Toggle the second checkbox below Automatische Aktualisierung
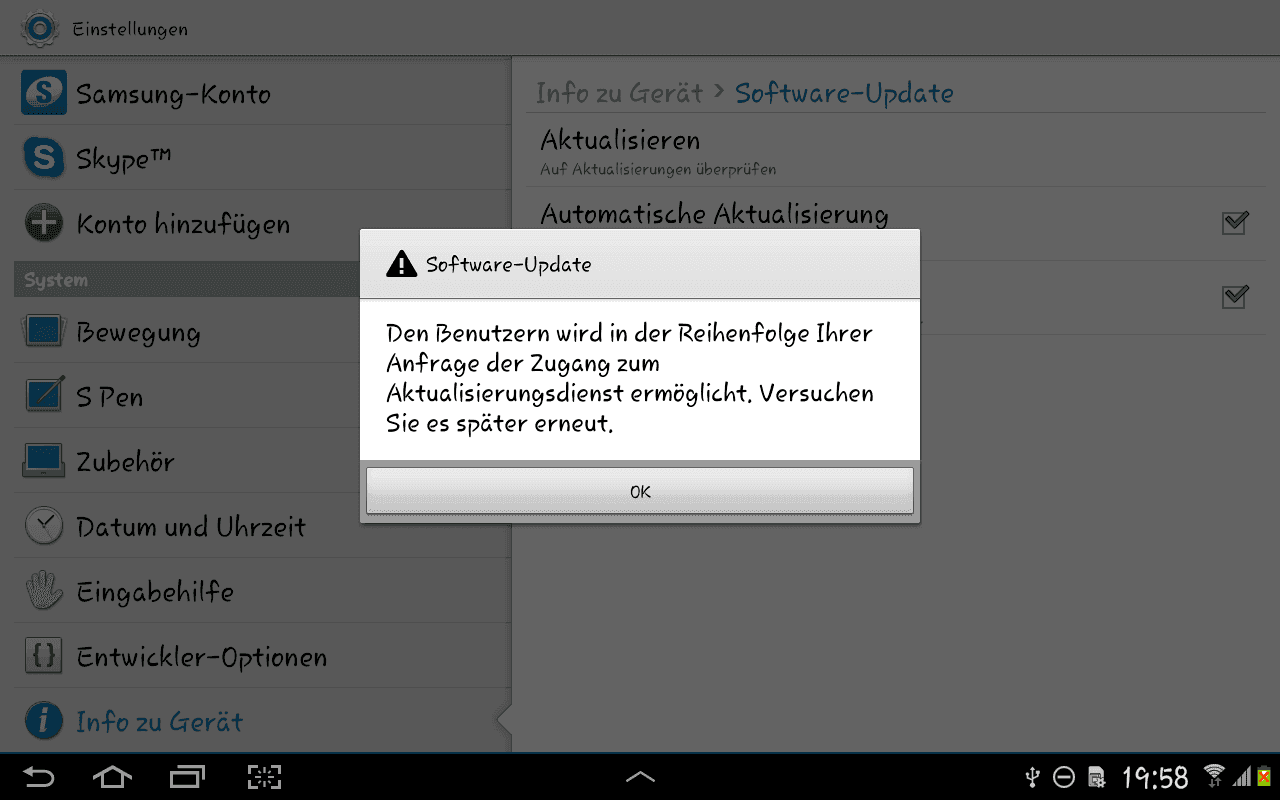This screenshot has width=1280, height=800. 1236,297
